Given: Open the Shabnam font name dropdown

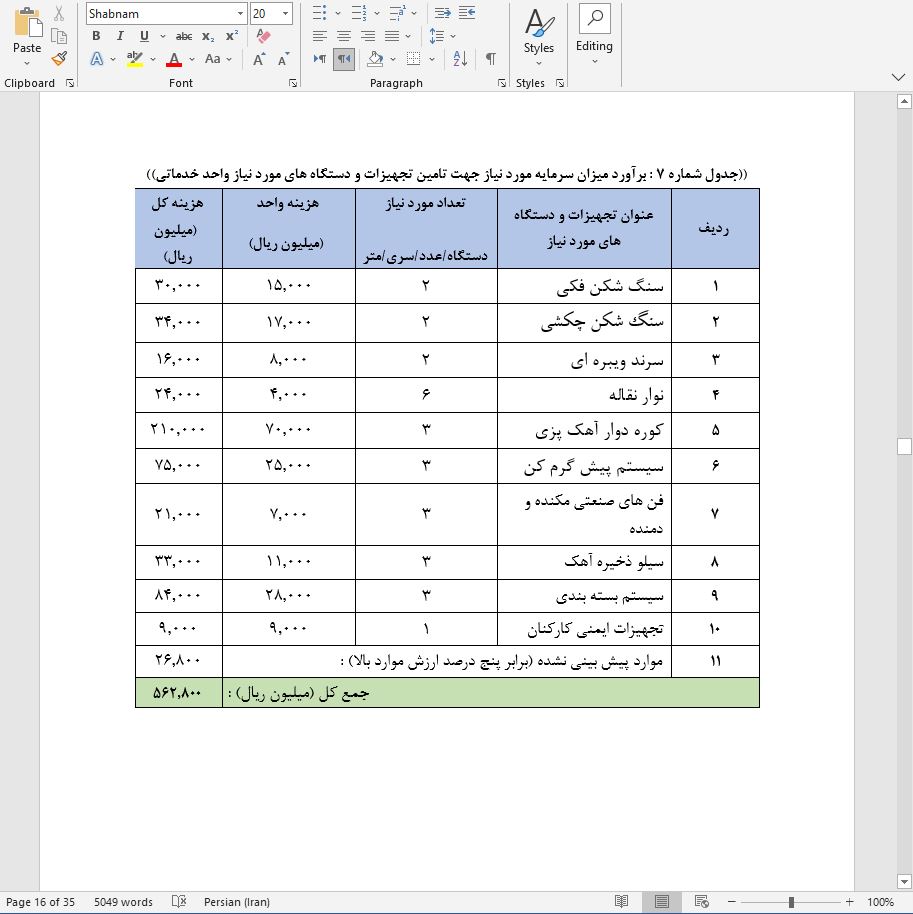Looking at the screenshot, I should (x=240, y=13).
